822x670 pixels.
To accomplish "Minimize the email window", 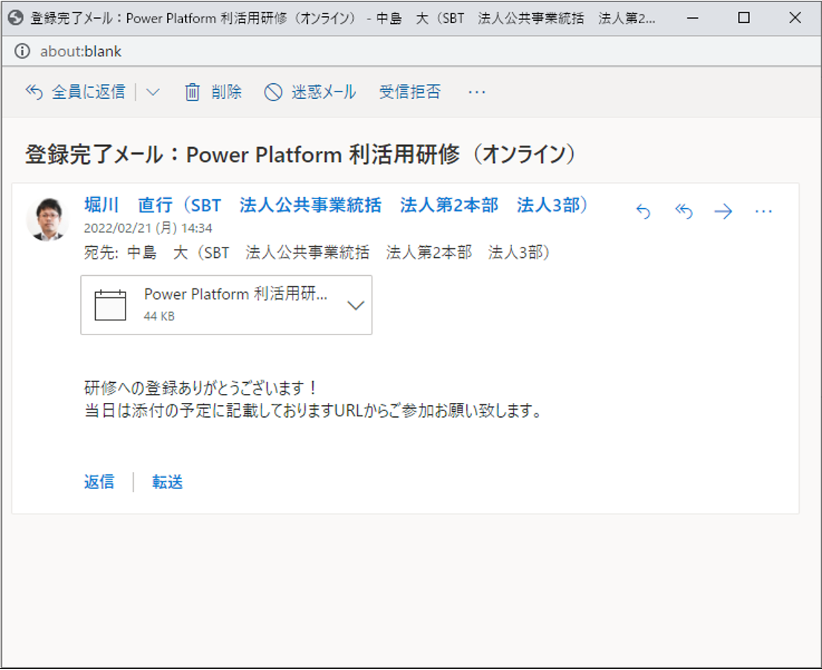I will (x=693, y=18).
